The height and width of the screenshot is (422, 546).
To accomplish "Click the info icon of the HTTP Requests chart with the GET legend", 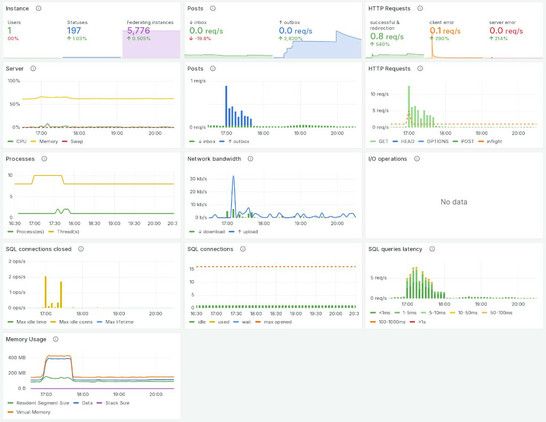I will (x=420, y=69).
